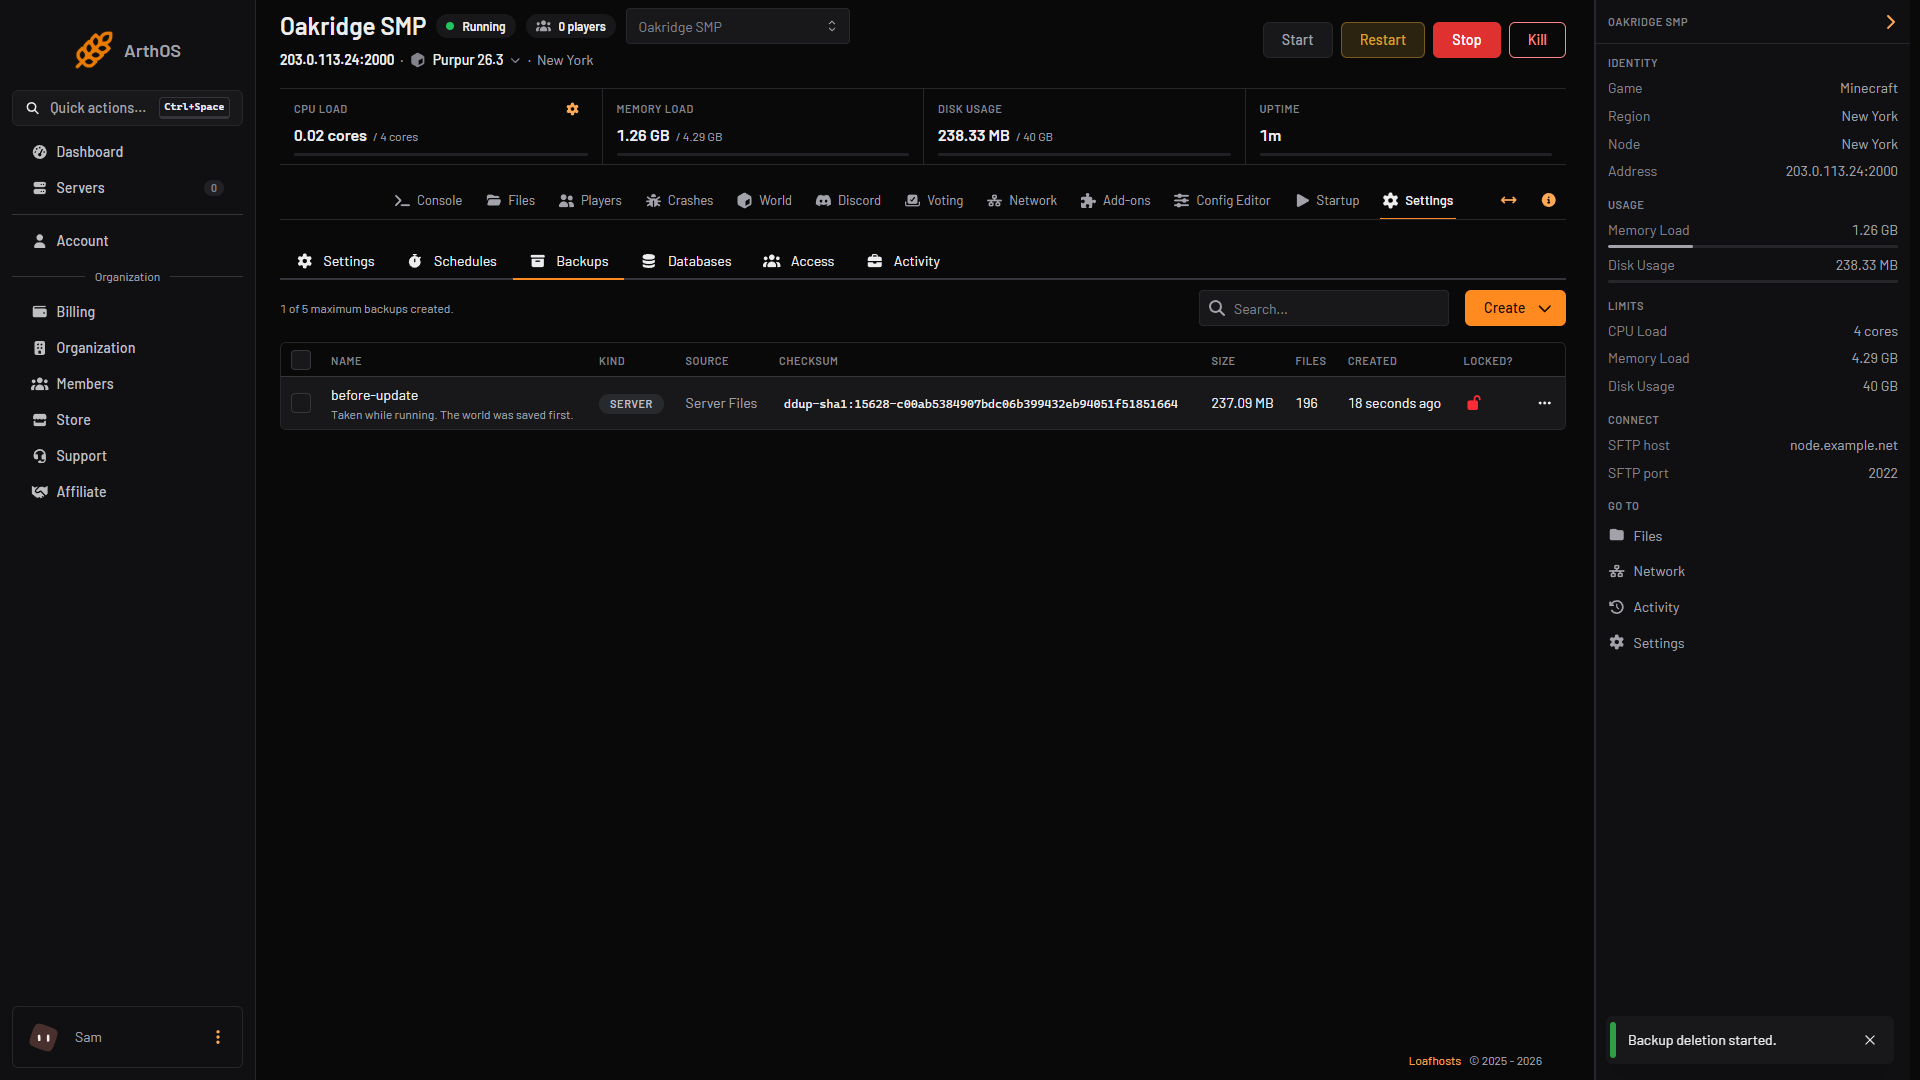The width and height of the screenshot is (1920, 1080).
Task: Click the red unlocked padlock on before-update backup
Action: (1473, 403)
